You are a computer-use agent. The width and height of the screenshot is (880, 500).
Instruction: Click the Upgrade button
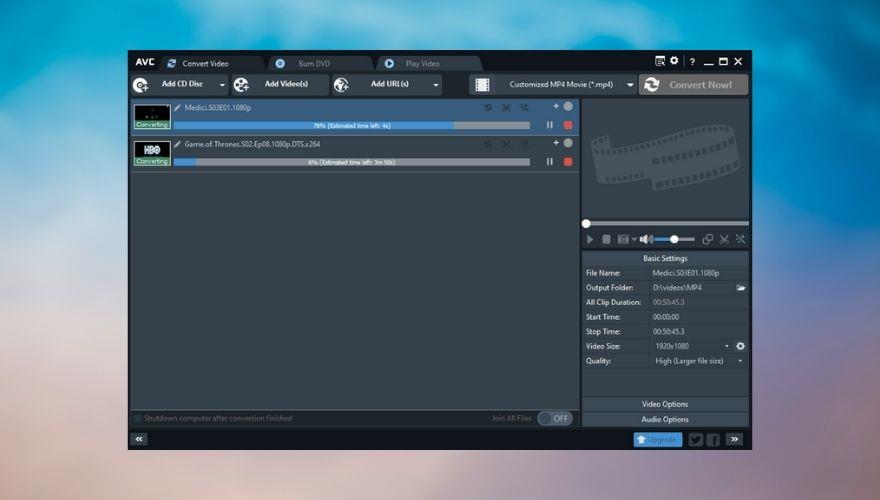click(657, 439)
